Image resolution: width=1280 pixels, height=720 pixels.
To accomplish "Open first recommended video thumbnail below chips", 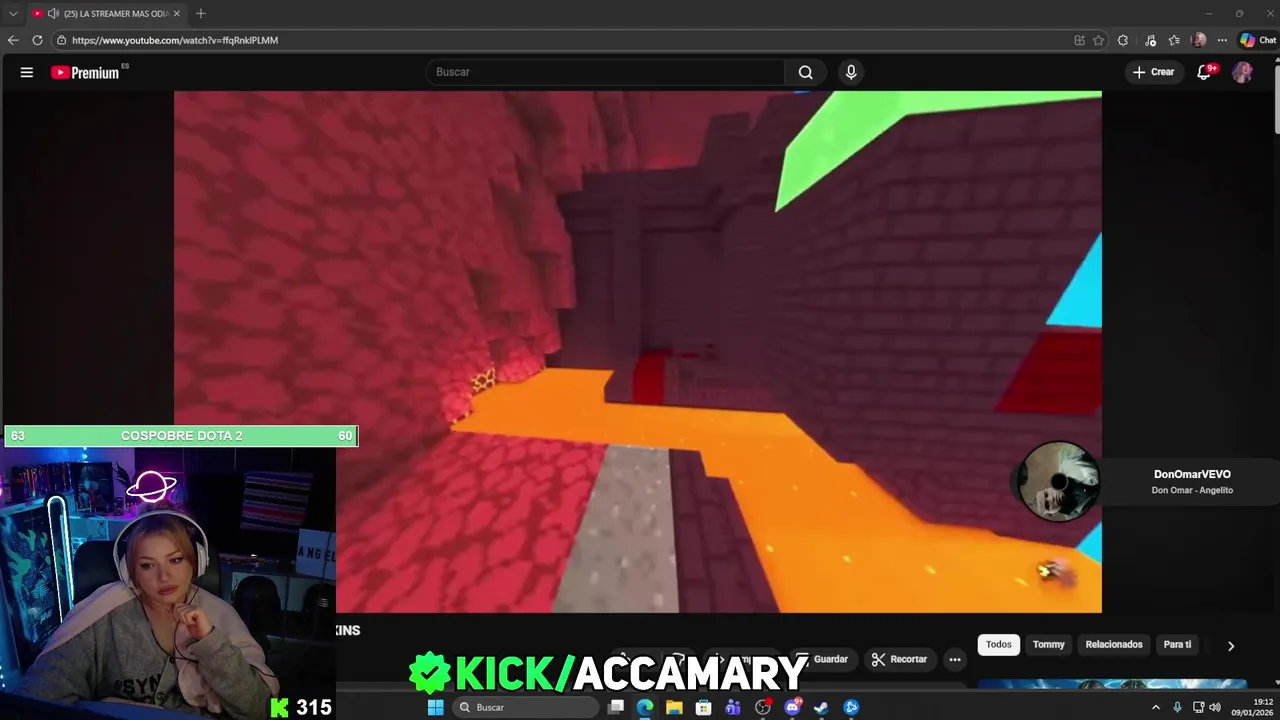I will (1112, 684).
